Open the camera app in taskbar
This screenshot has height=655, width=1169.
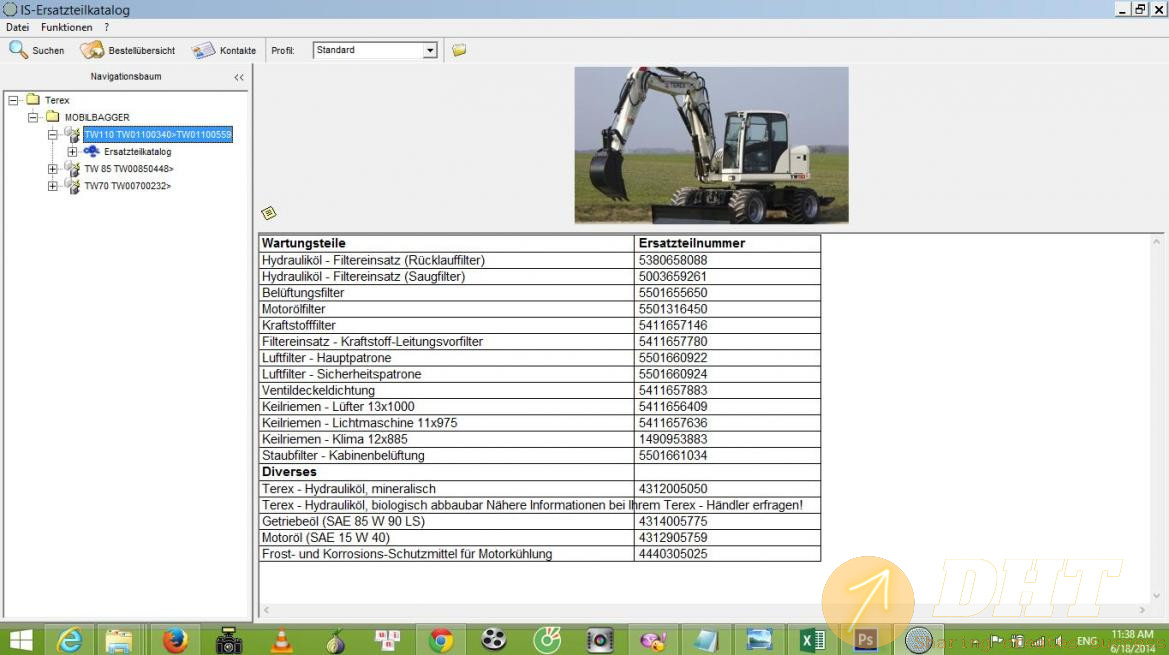(228, 640)
